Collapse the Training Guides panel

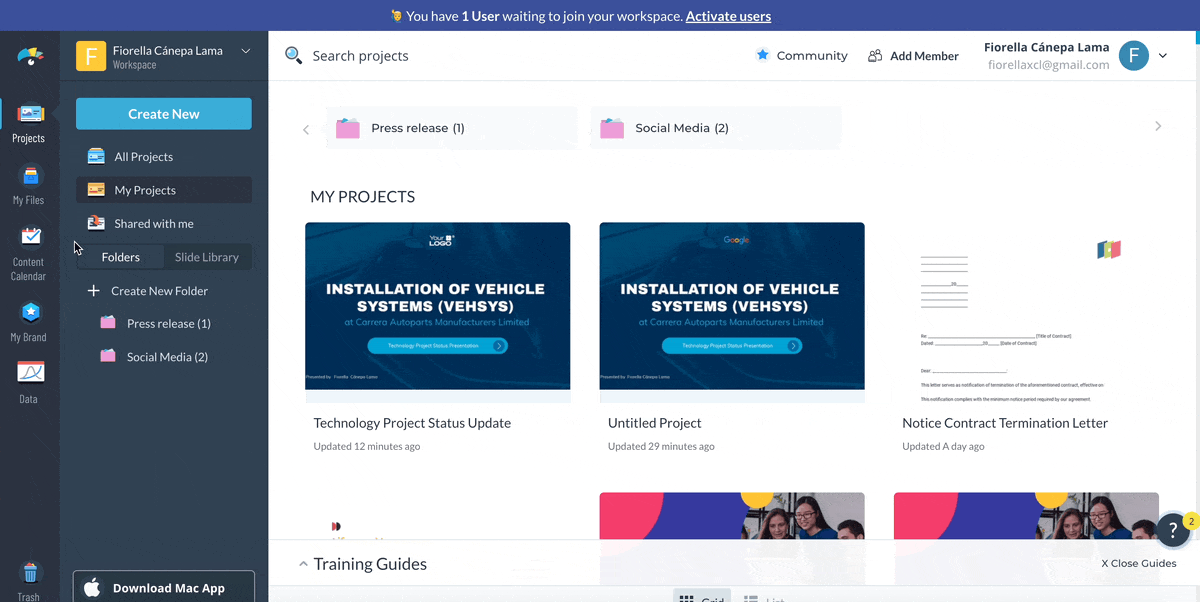(304, 564)
